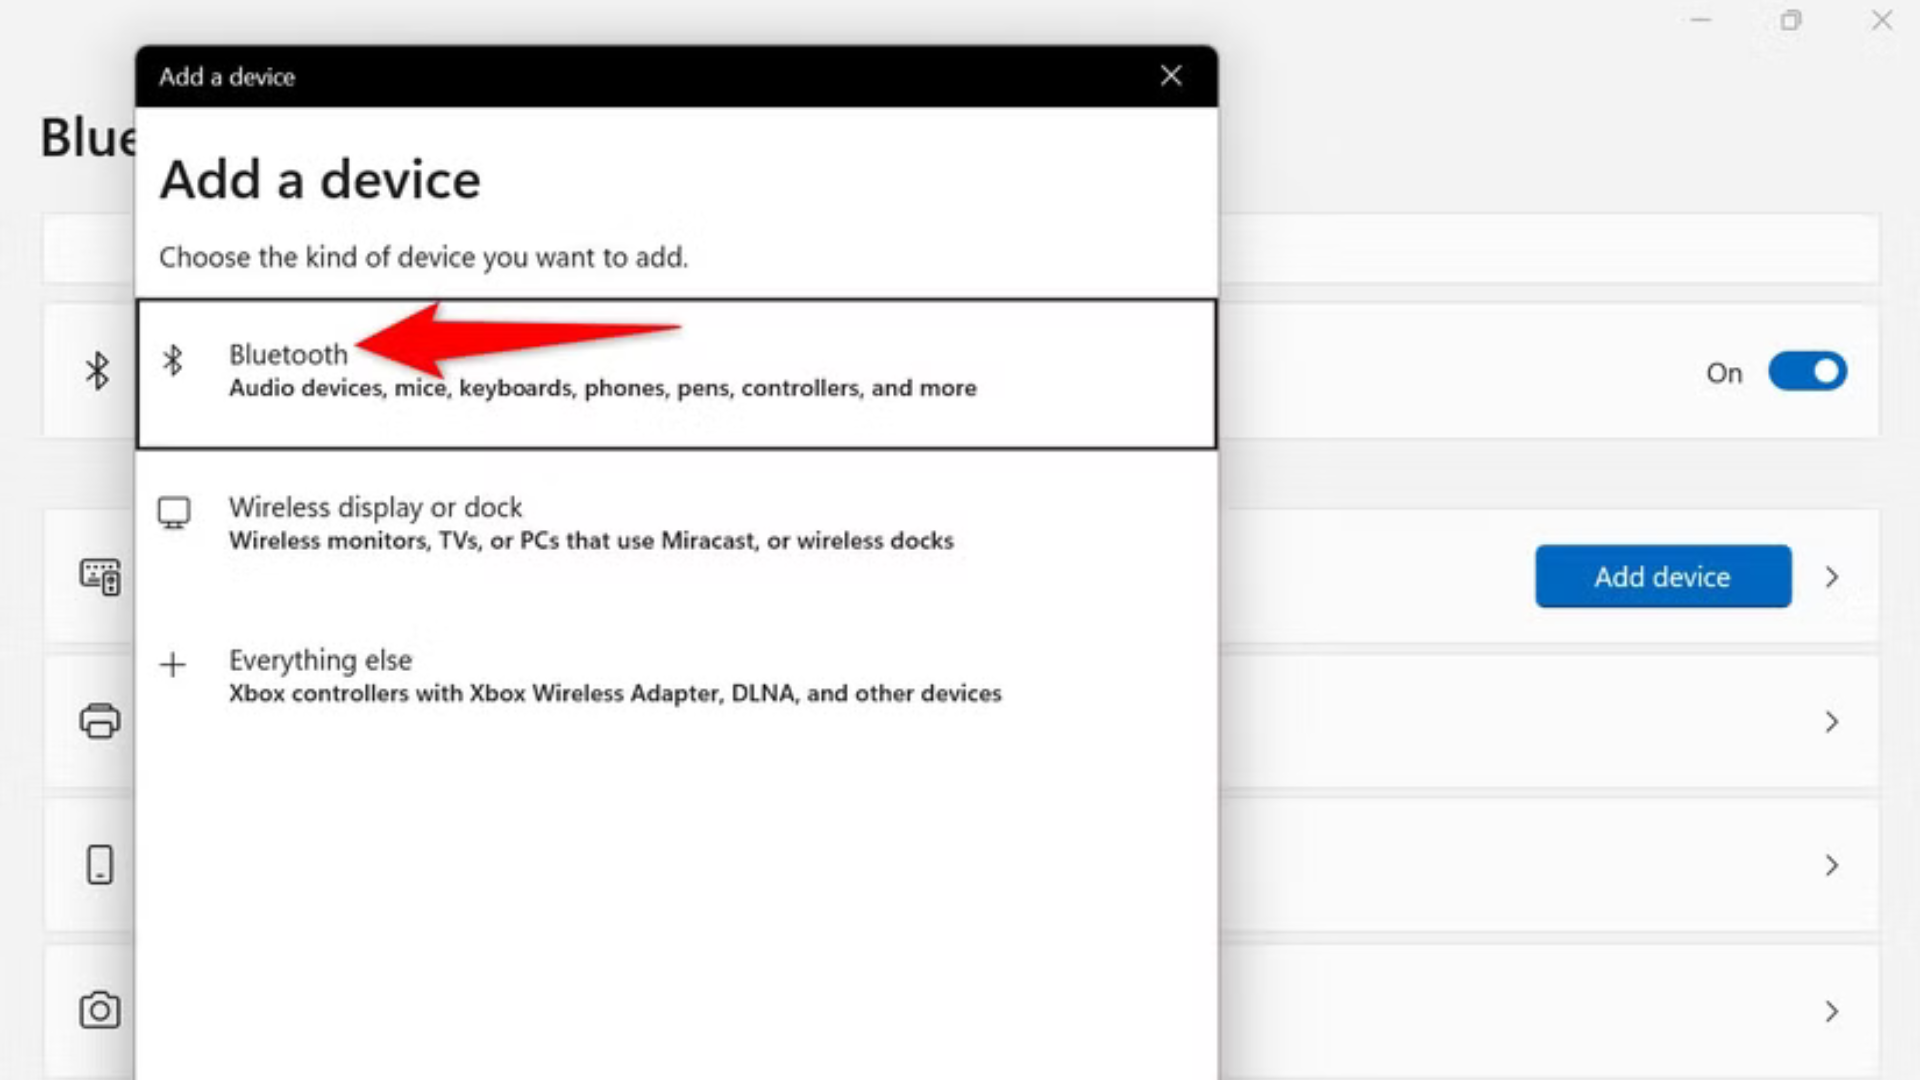1920x1080 pixels.
Task: Click the plus icon beside Everything else
Action: click(x=175, y=666)
